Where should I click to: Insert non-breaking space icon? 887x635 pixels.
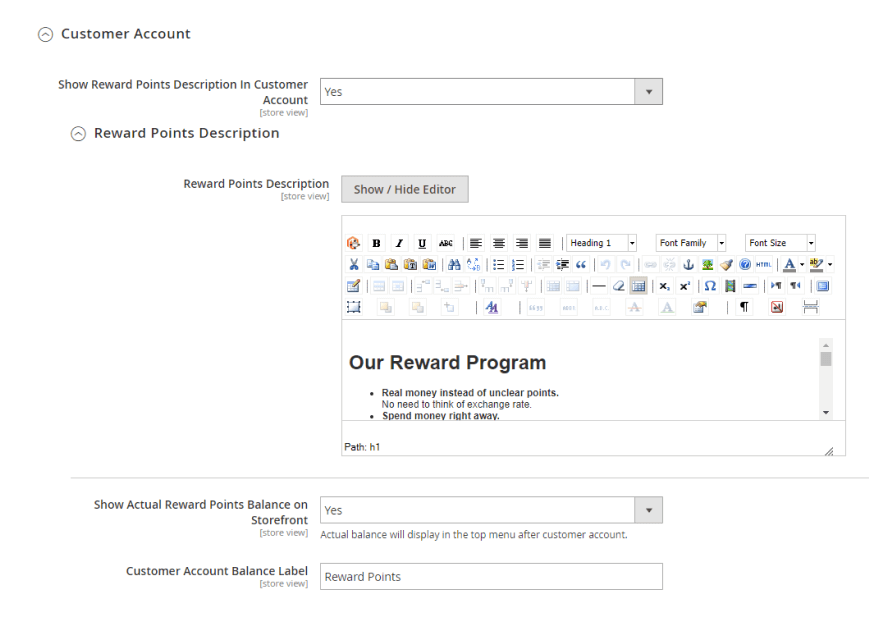tap(777, 307)
